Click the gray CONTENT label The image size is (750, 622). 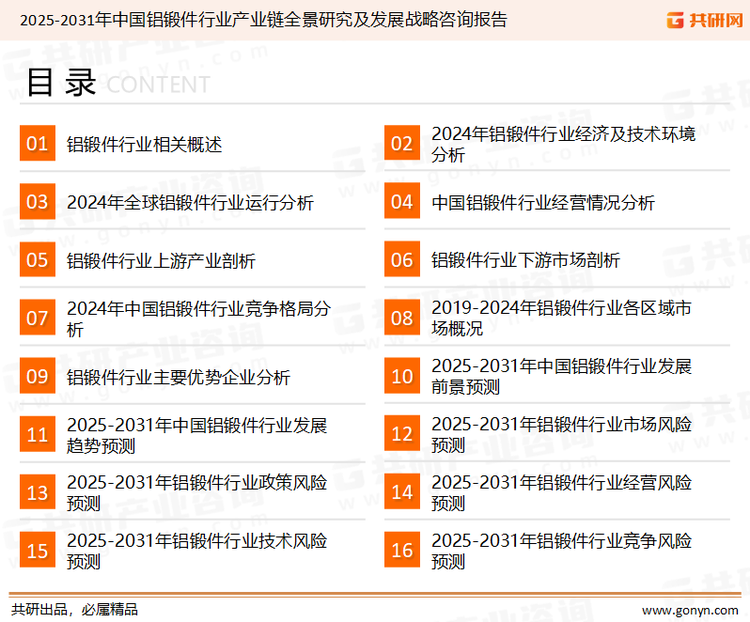[x=158, y=85]
